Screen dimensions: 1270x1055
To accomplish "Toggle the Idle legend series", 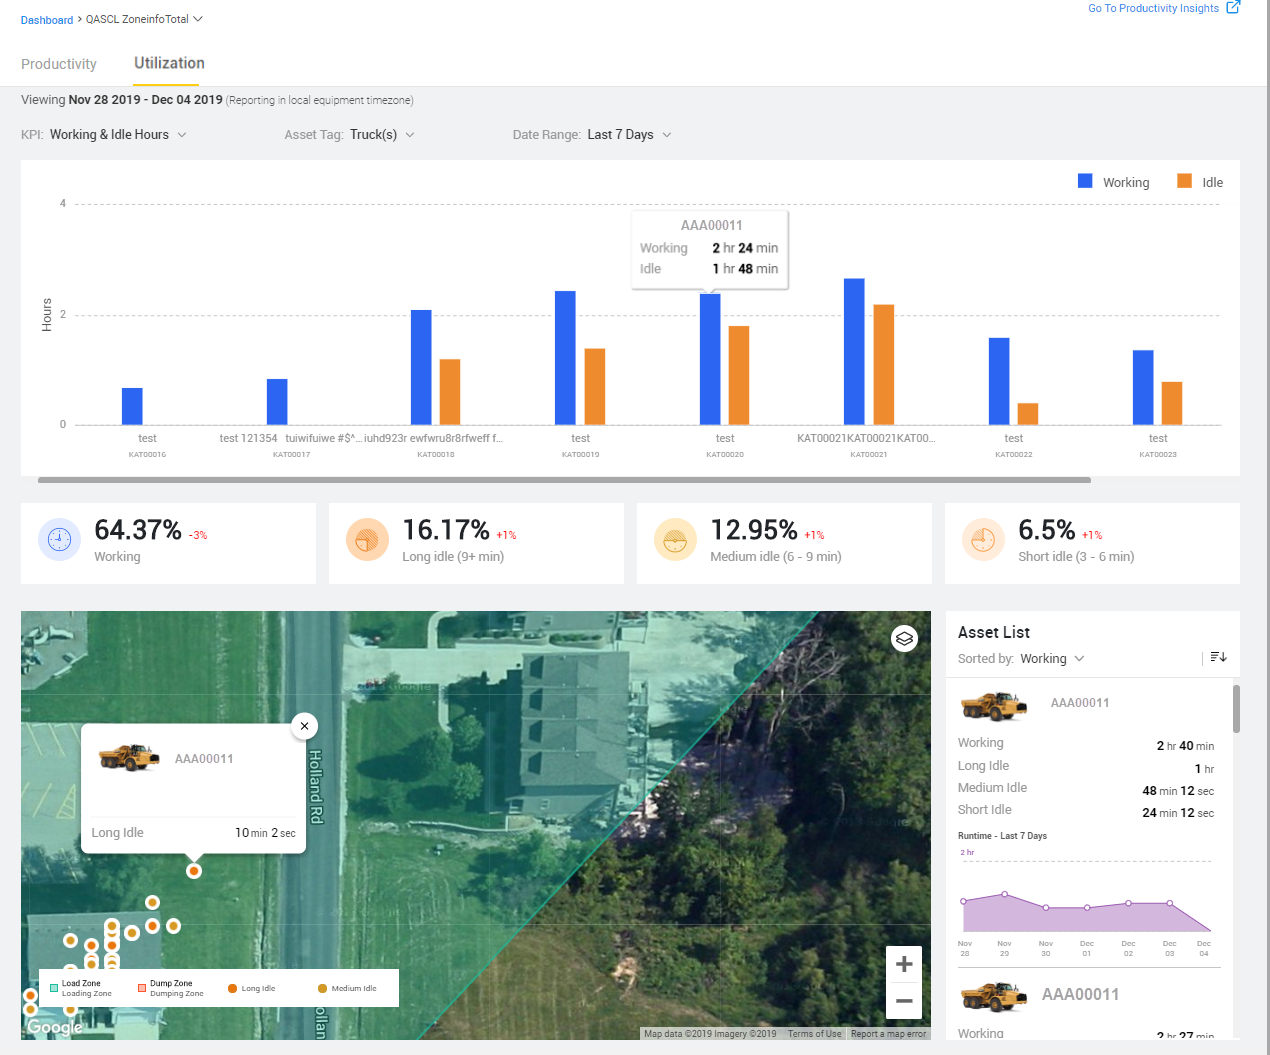I will pos(1200,182).
